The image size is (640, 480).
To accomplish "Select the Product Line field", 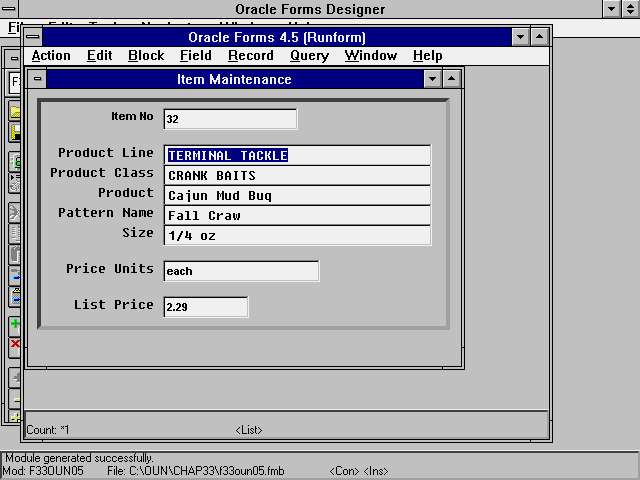I will 297,155.
